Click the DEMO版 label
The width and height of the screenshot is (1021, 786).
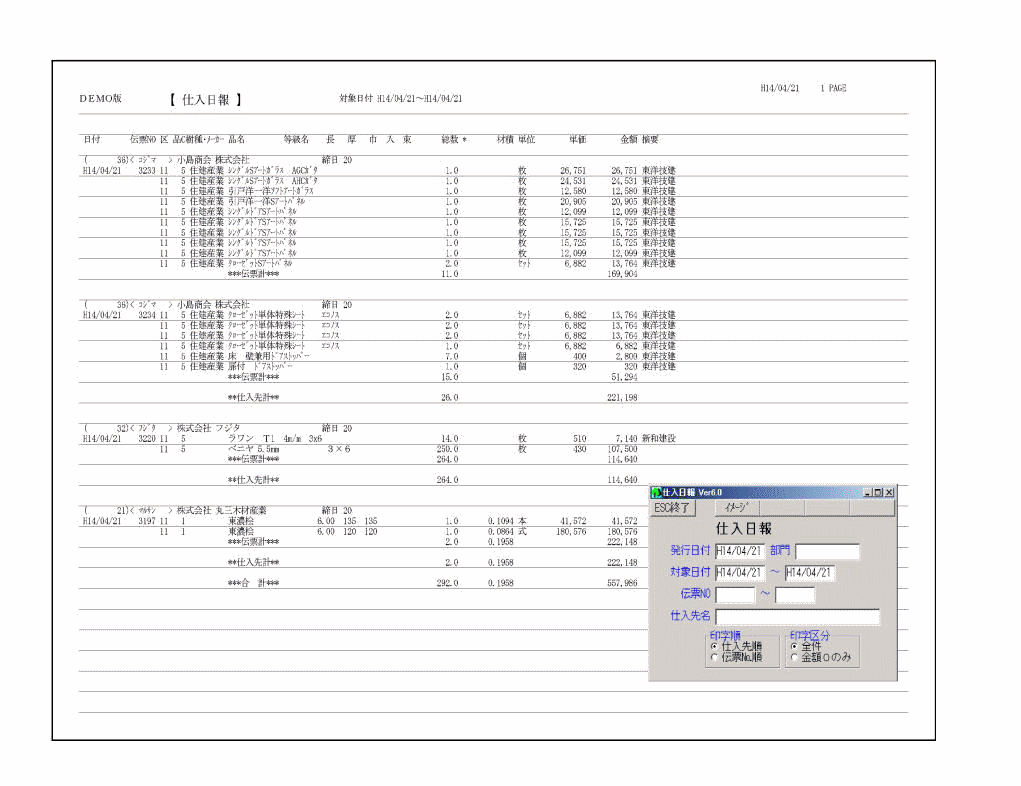coord(101,98)
